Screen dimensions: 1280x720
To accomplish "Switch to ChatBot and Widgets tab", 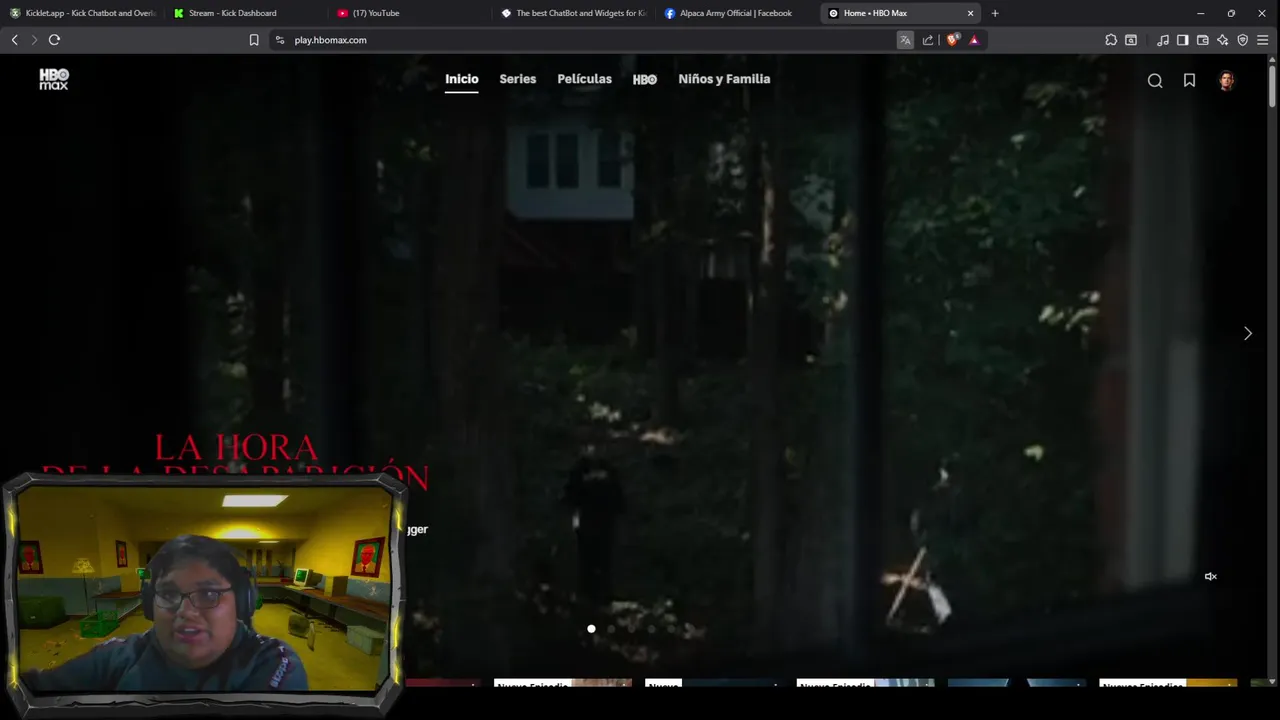I will [x=573, y=13].
